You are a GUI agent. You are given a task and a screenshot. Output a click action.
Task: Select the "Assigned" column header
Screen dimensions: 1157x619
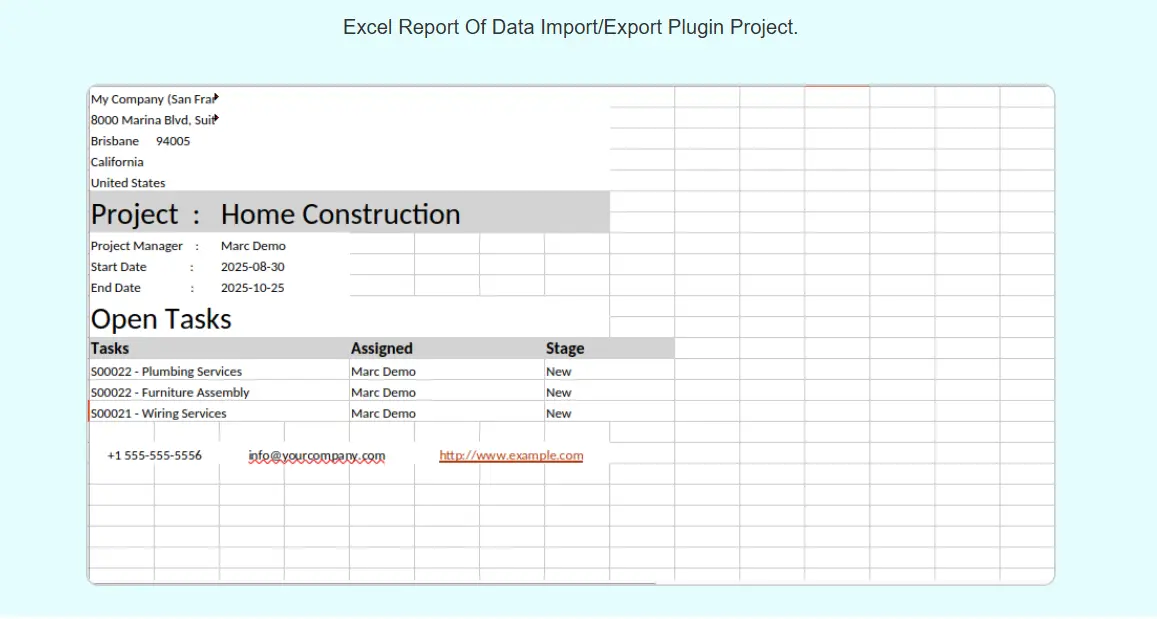click(381, 349)
